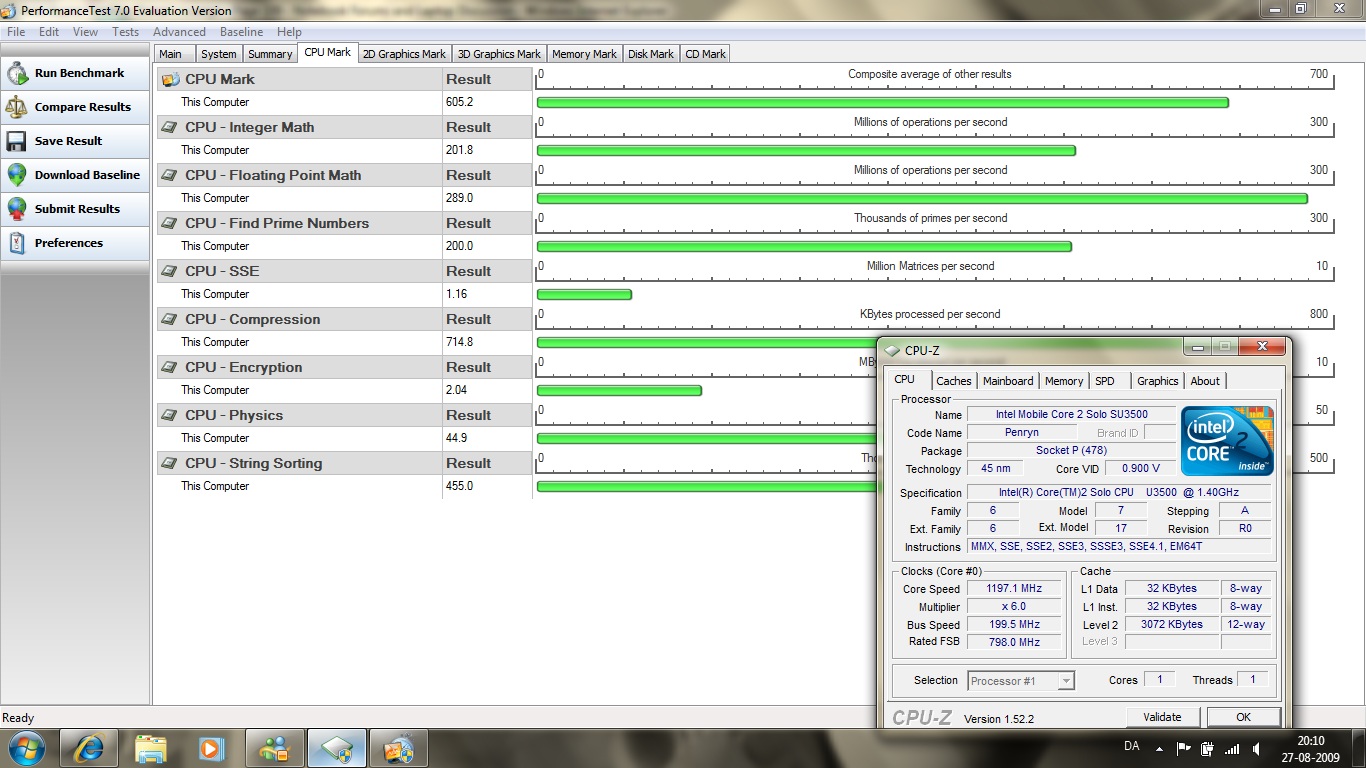Click the chip icon beside CPU - Floating Point Math

170,175
